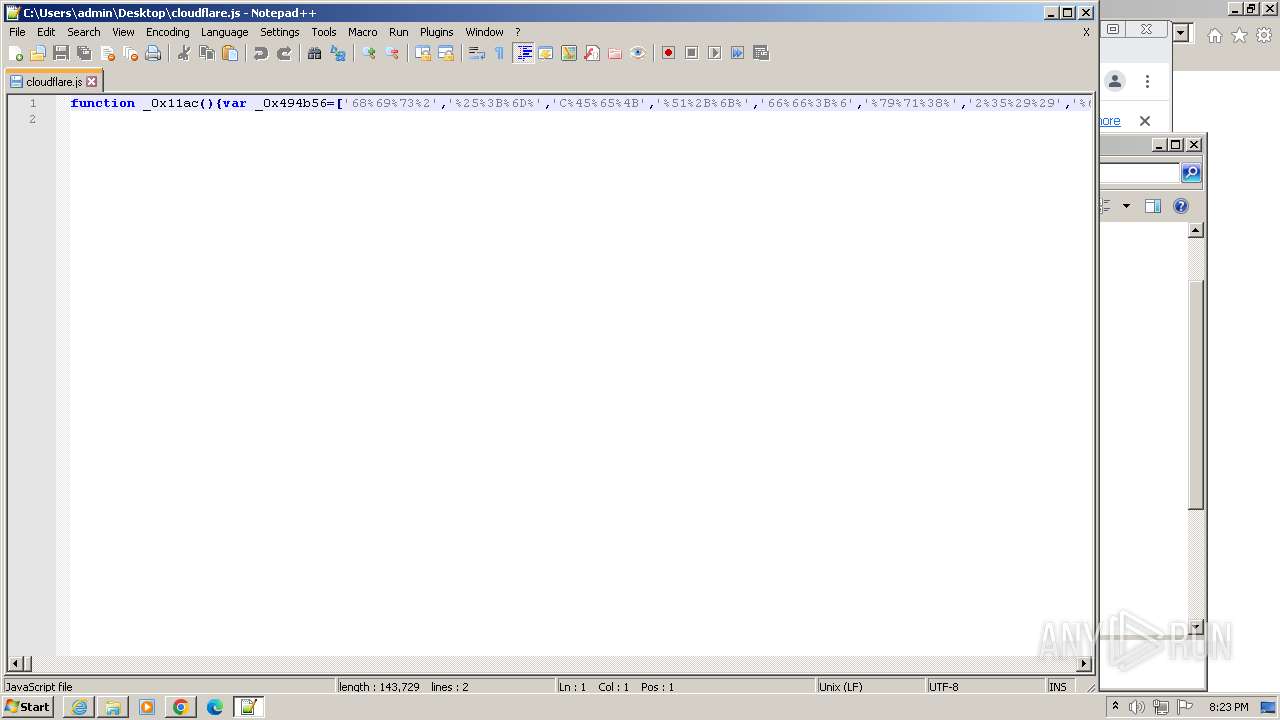The width and height of the screenshot is (1280, 720).
Task: Play back the recorded macro
Action: click(x=715, y=53)
